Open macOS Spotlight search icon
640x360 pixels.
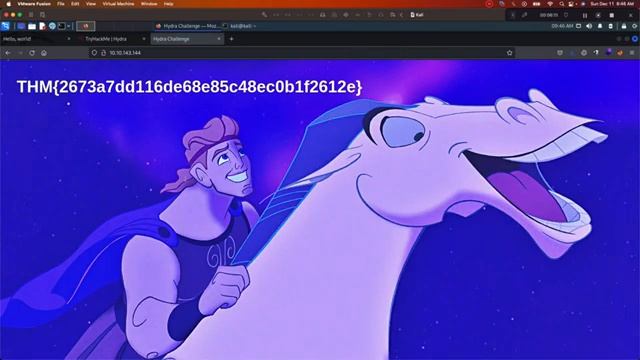(x=562, y=4)
